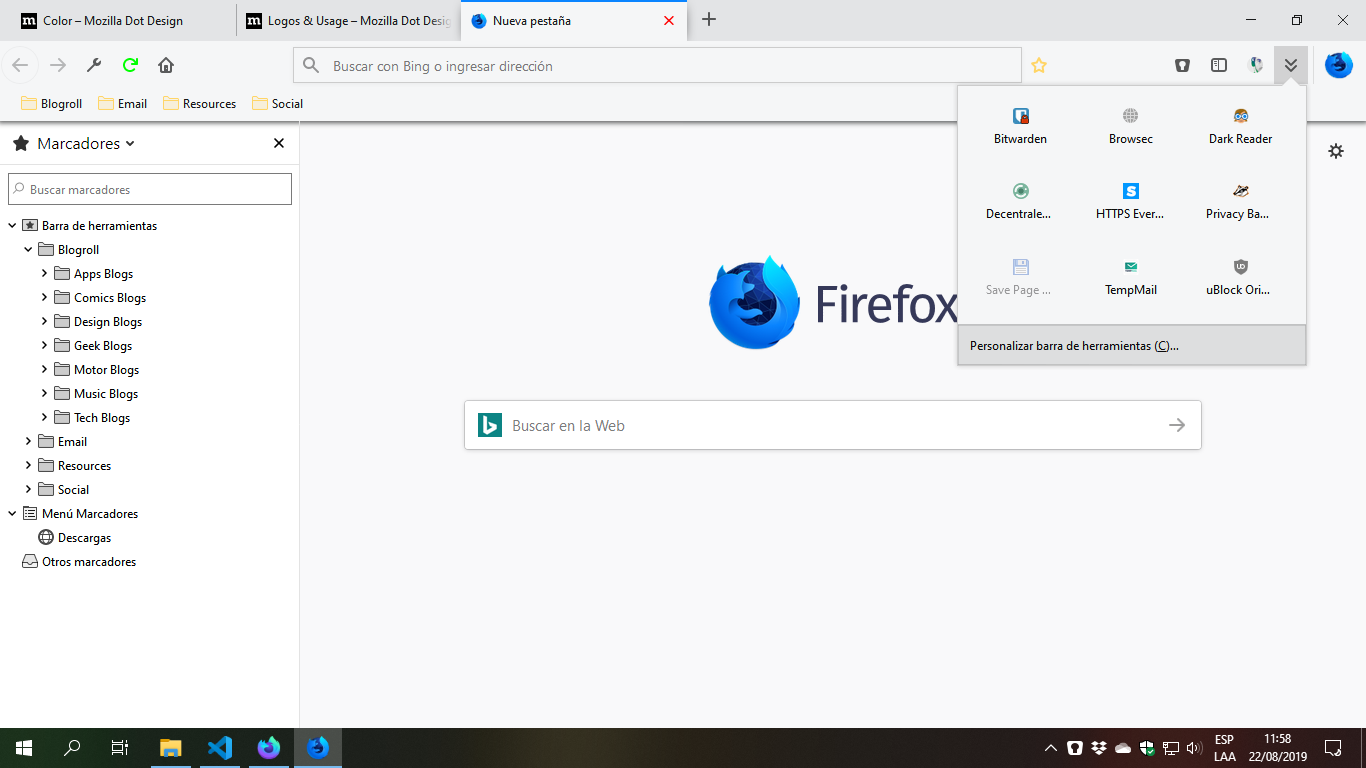
Task: Expand the Music Blogs folder
Action: tap(45, 393)
